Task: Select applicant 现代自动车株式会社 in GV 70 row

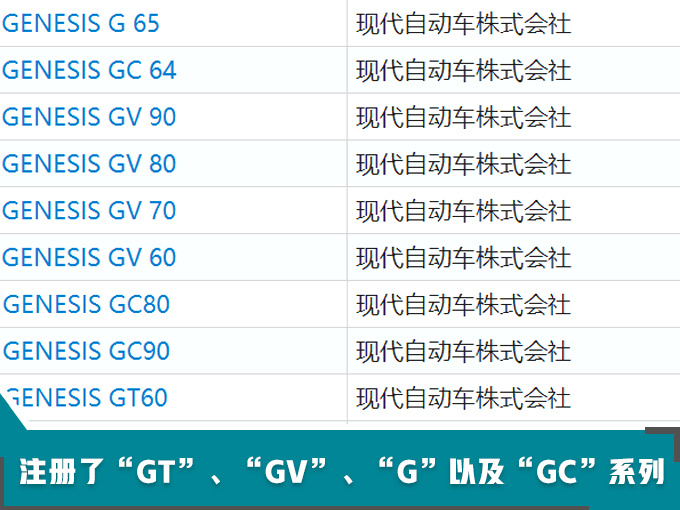Action: coord(463,211)
